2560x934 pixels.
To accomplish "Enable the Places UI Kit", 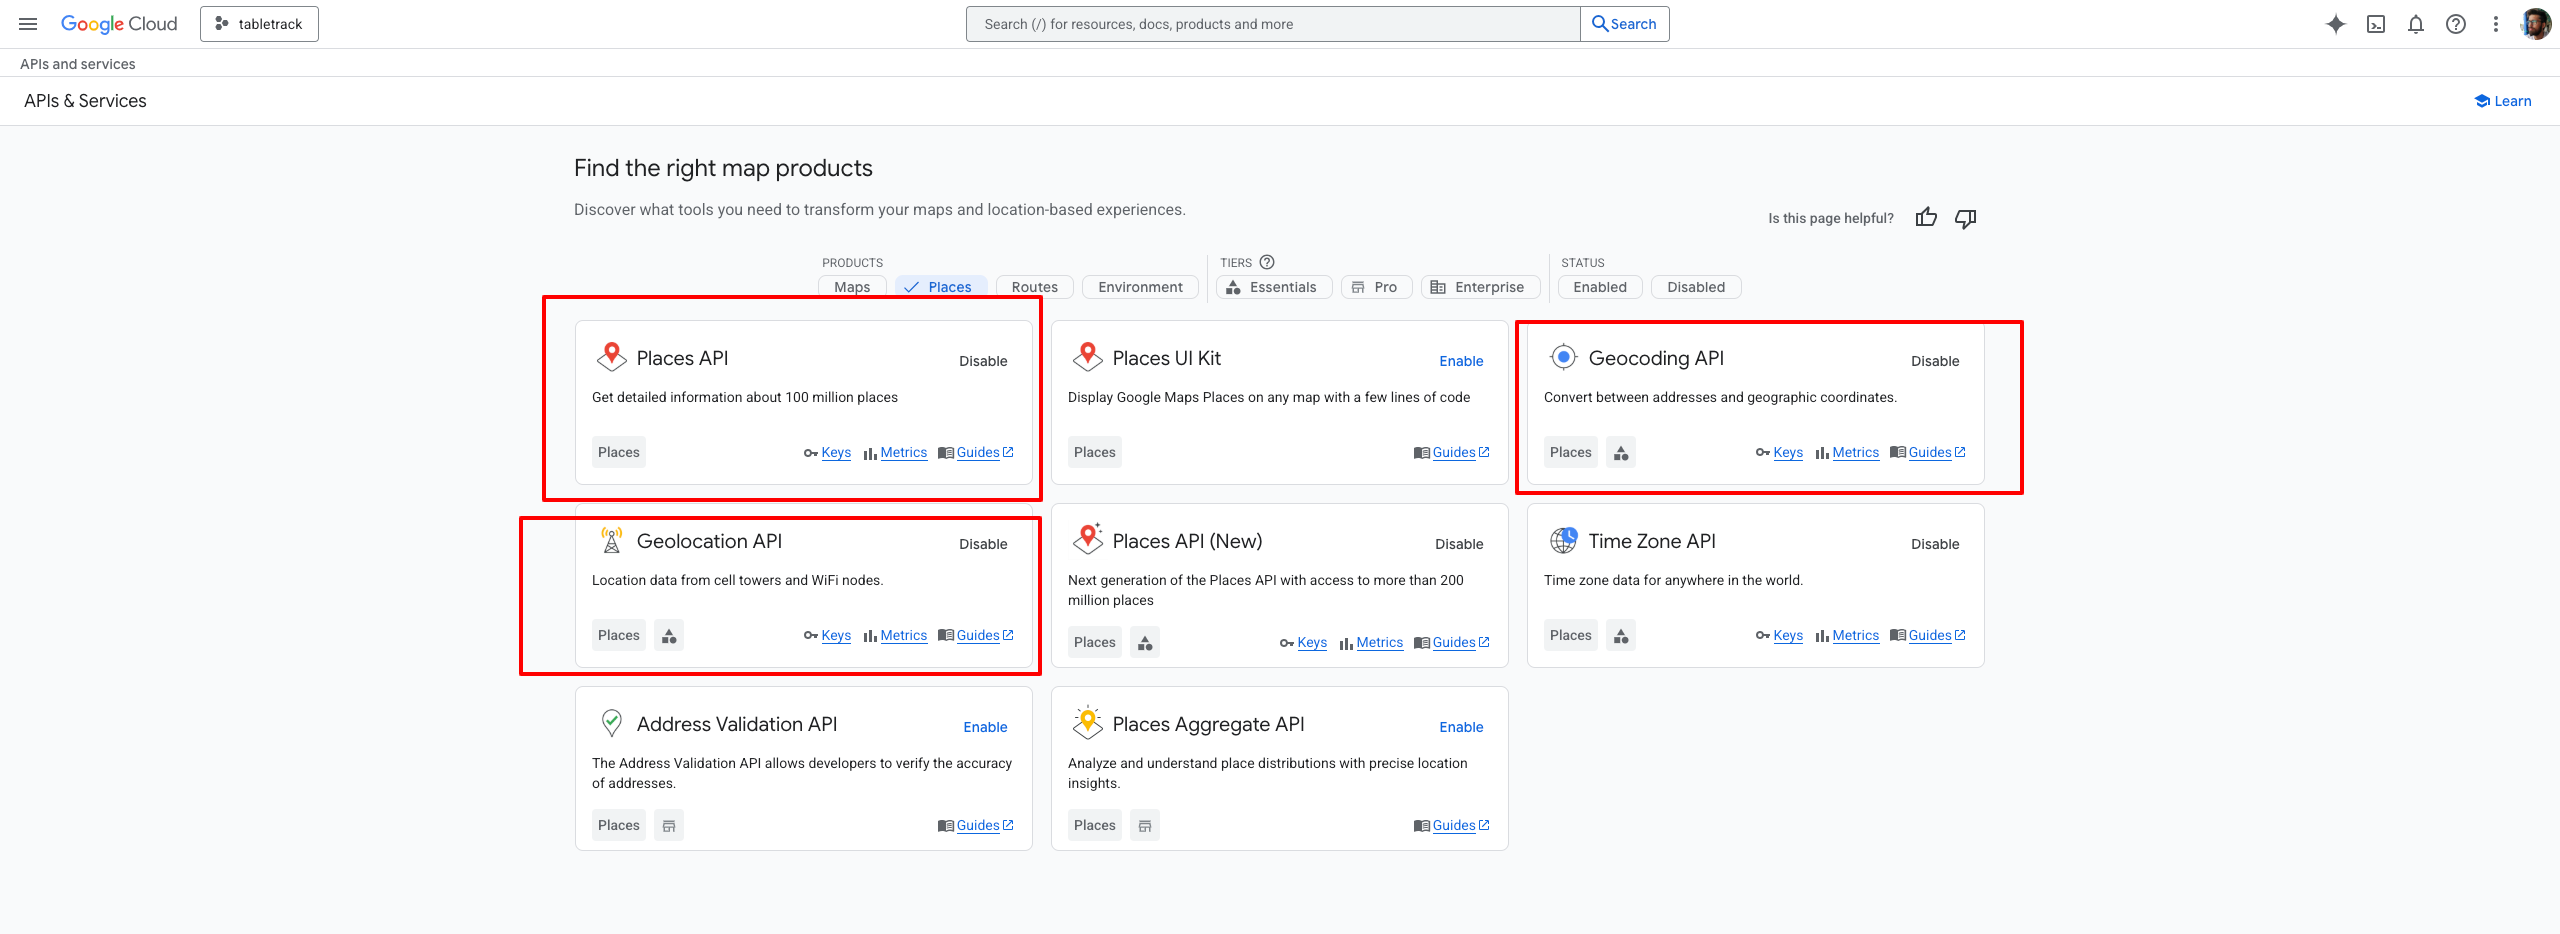I will pyautogui.click(x=1461, y=361).
